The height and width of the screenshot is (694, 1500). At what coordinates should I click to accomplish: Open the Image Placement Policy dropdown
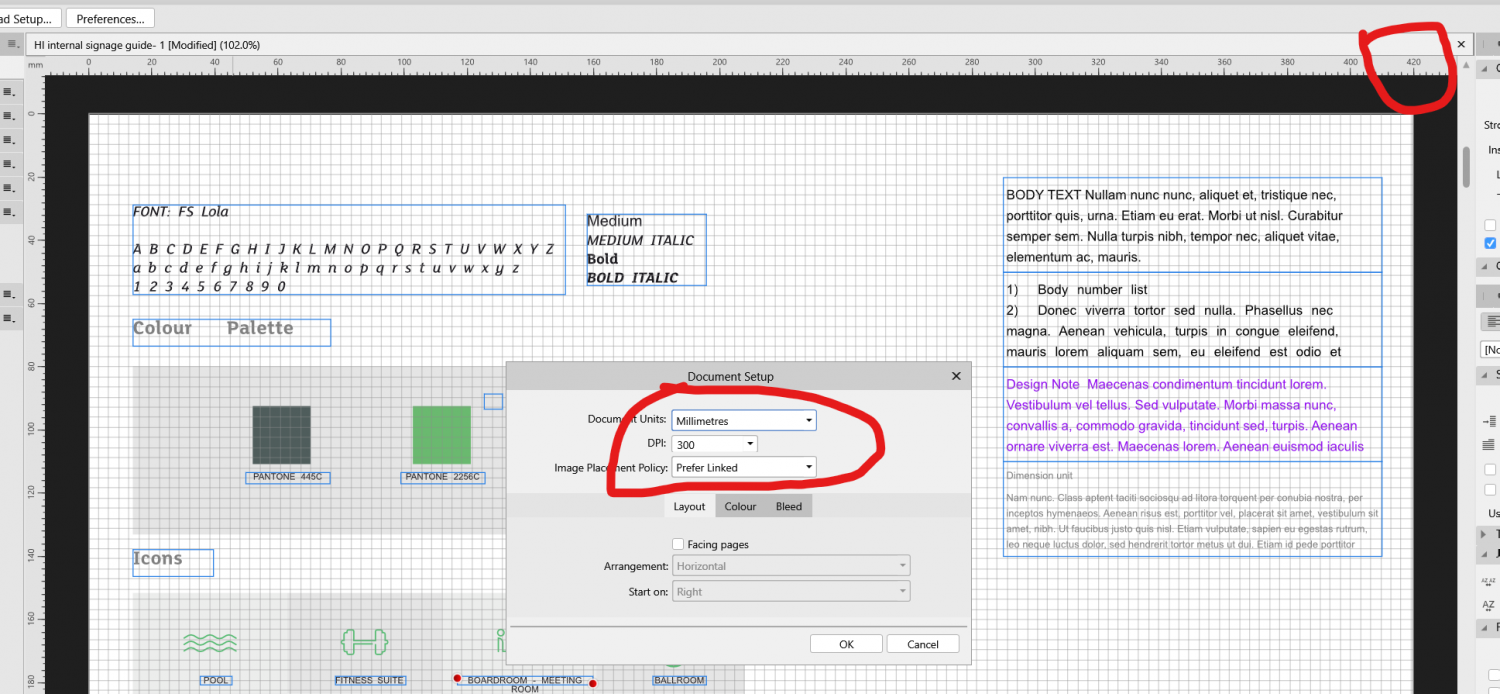coord(744,467)
